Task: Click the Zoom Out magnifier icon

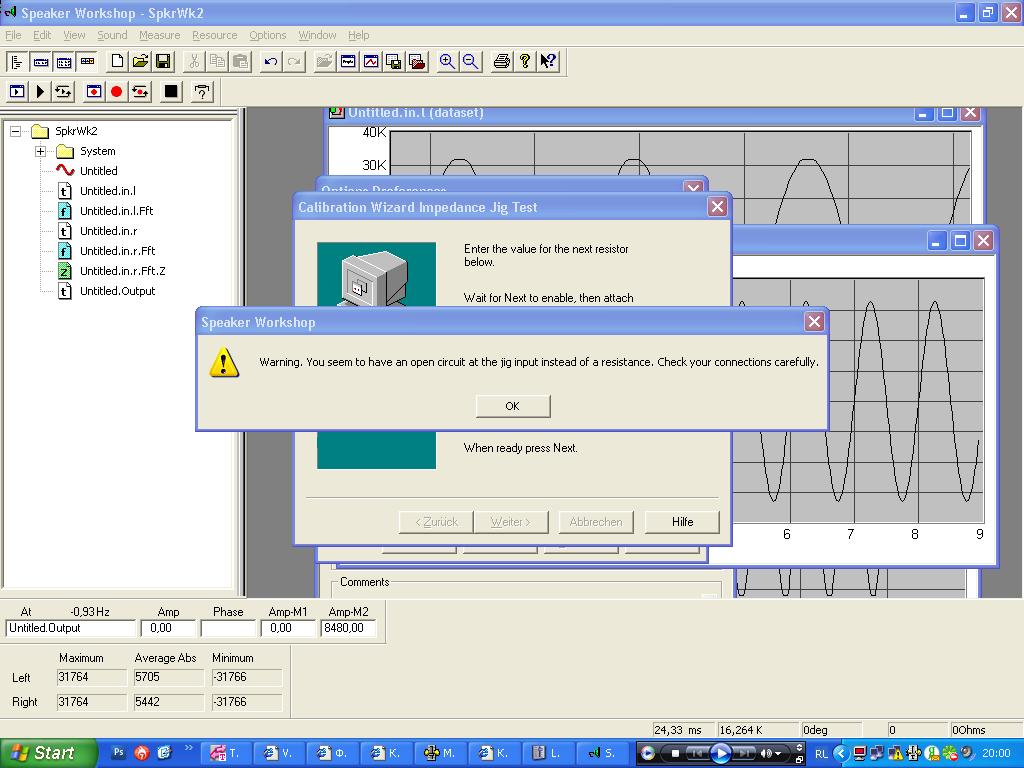Action: pyautogui.click(x=470, y=62)
